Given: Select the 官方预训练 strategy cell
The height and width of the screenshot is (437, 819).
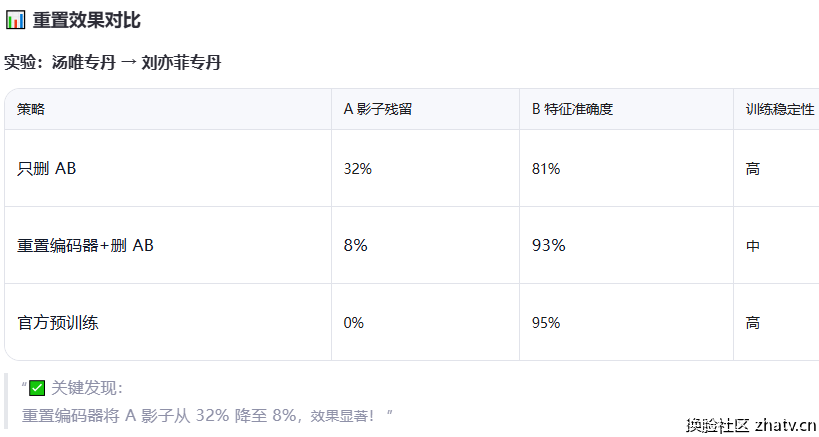Looking at the screenshot, I should click(x=58, y=322).
